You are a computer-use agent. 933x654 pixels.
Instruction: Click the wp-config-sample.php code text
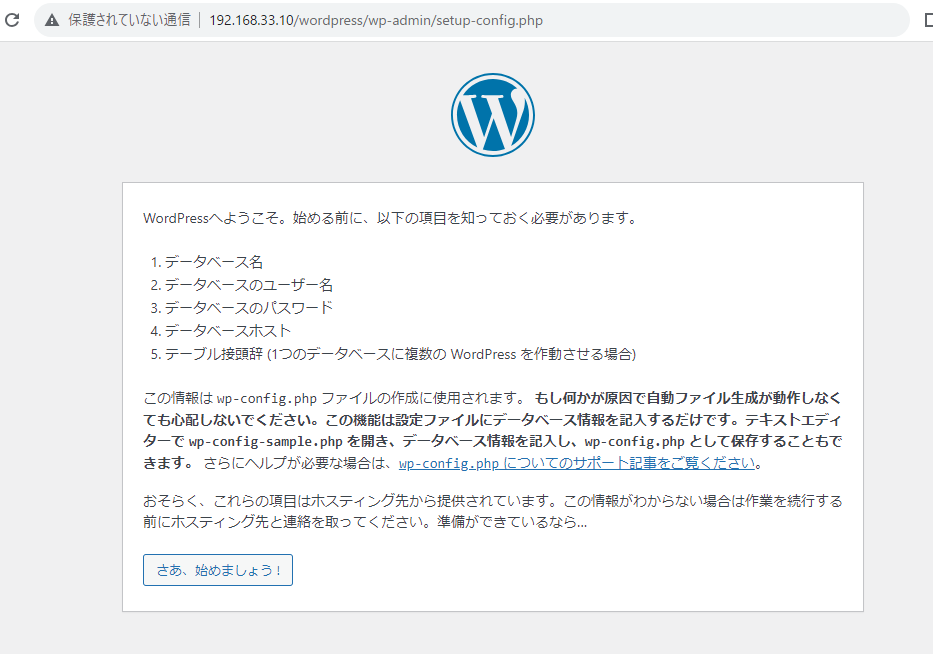click(265, 442)
